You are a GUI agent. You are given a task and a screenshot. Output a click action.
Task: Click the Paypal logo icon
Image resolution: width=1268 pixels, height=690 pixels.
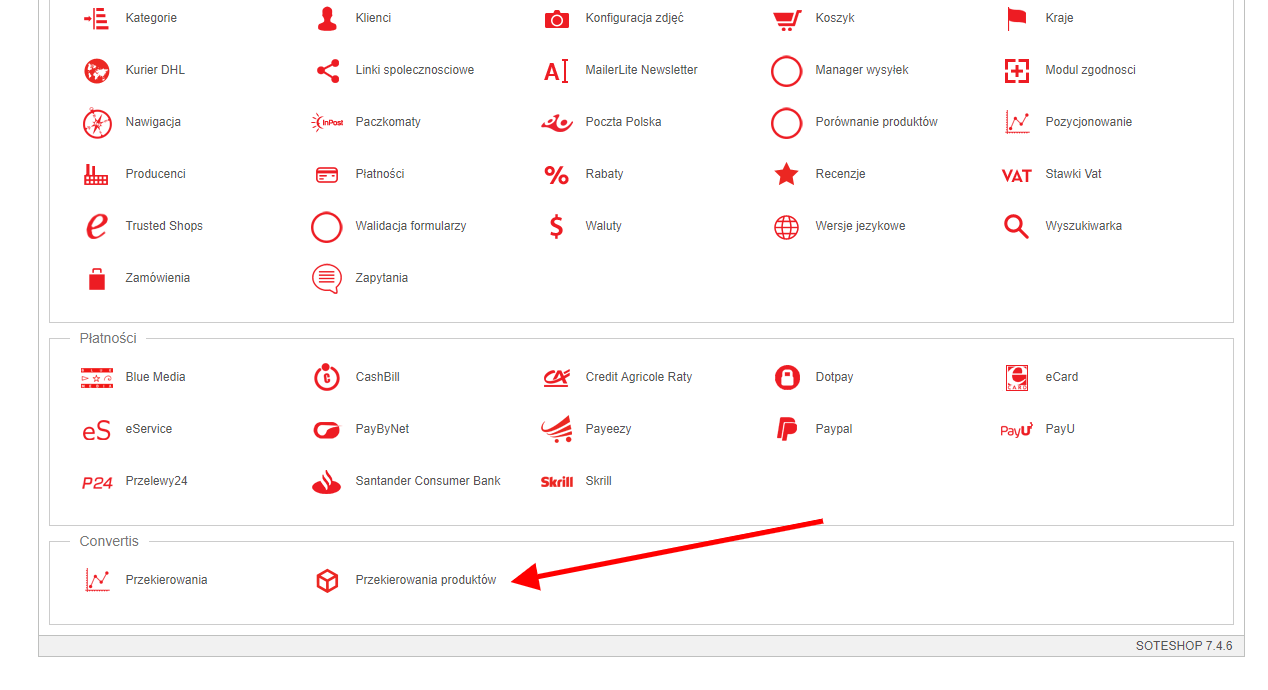[x=787, y=429]
